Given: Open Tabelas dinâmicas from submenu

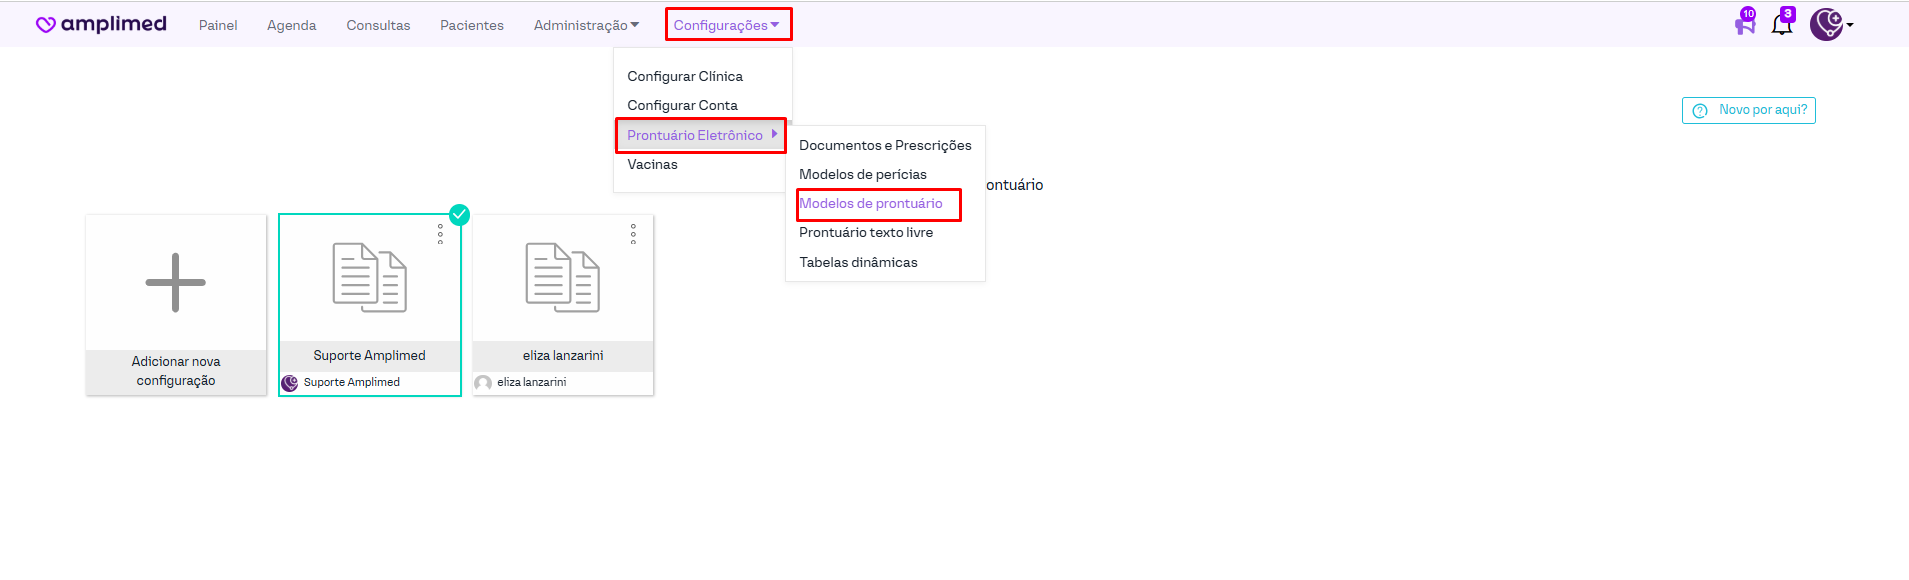Looking at the screenshot, I should 858,262.
